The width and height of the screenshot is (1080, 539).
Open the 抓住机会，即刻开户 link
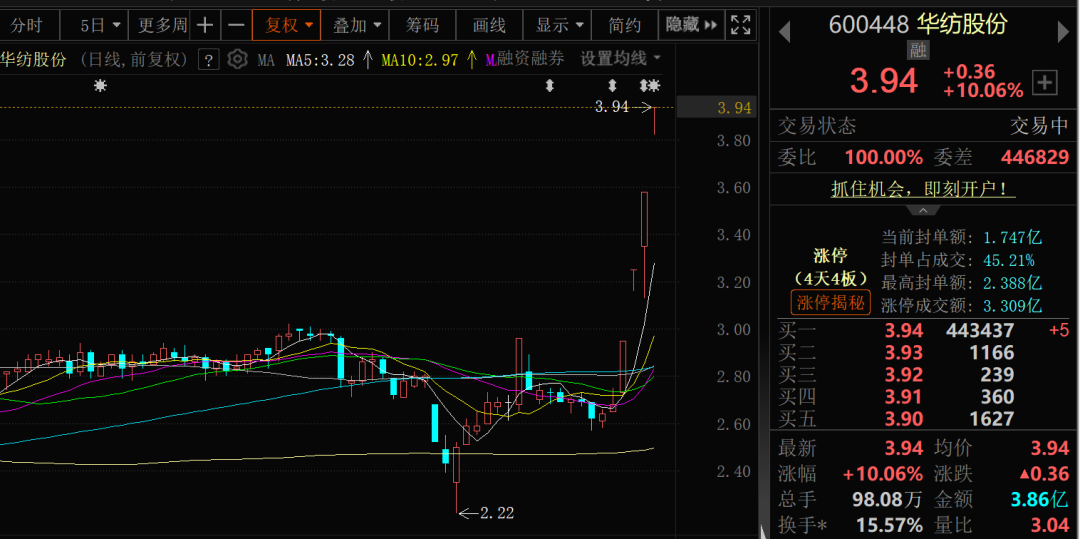tap(923, 188)
